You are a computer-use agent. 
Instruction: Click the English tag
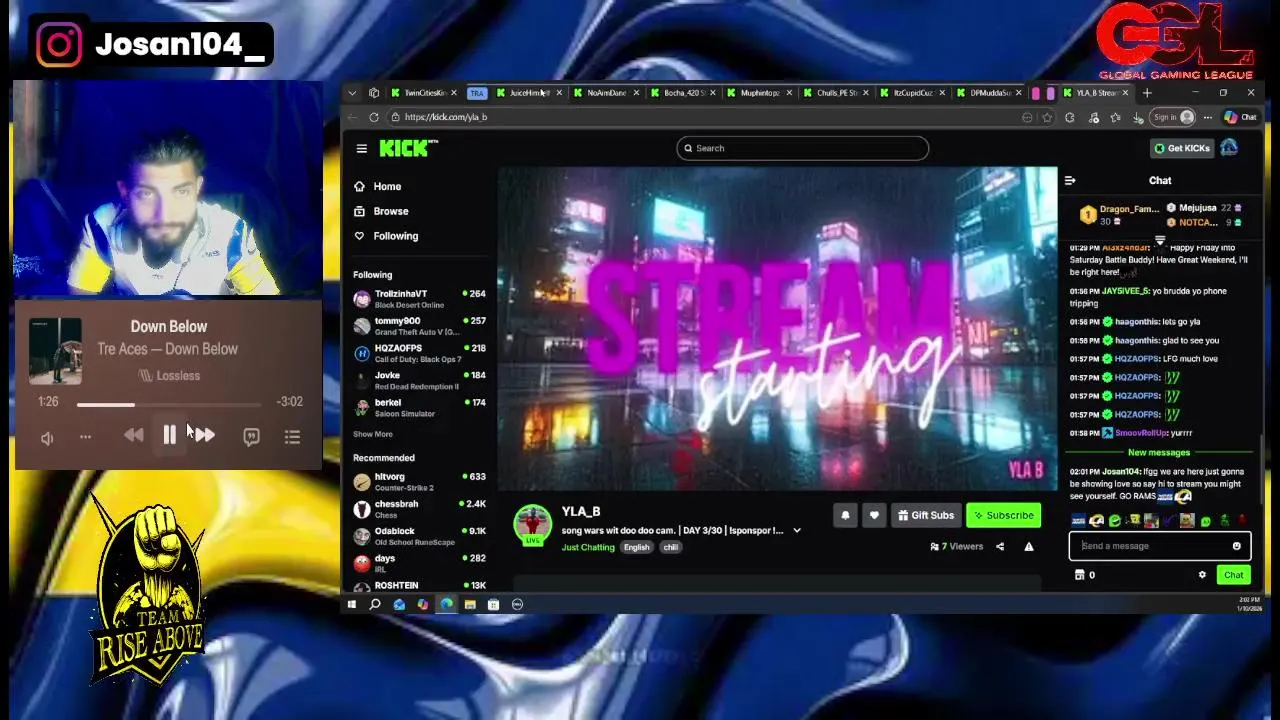637,547
